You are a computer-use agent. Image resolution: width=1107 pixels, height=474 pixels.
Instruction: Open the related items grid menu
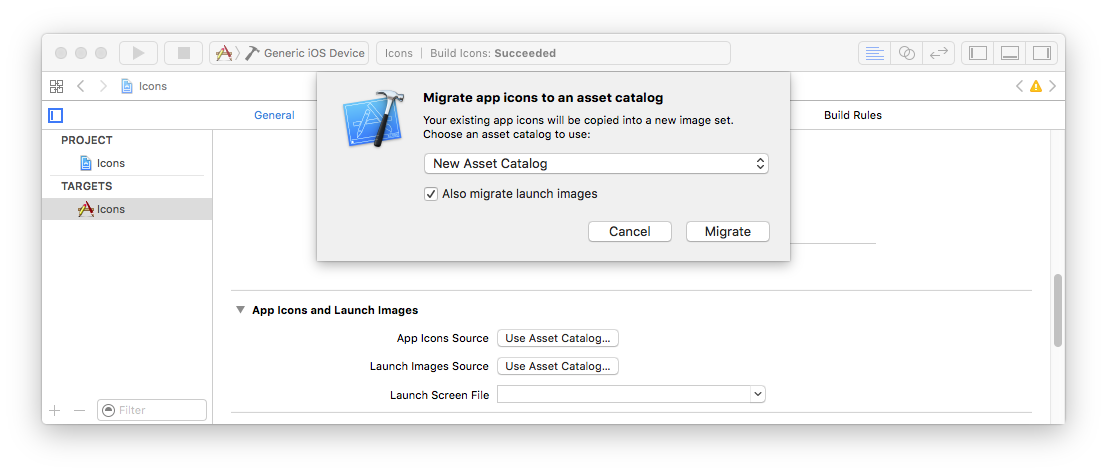(56, 86)
